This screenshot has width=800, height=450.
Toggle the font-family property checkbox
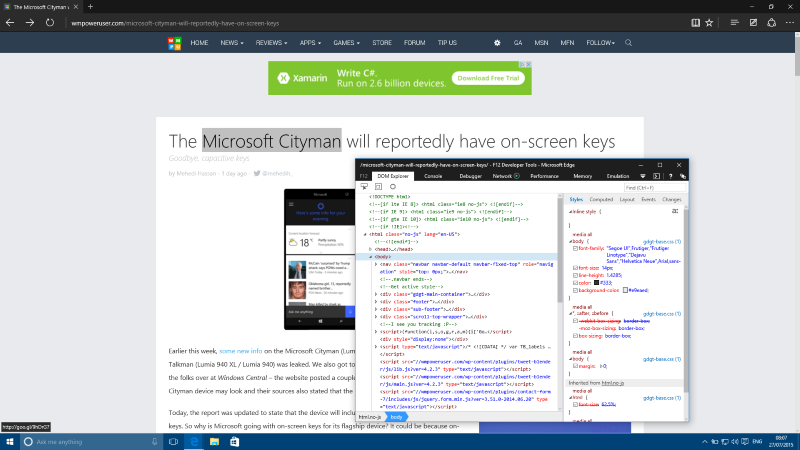(575, 248)
